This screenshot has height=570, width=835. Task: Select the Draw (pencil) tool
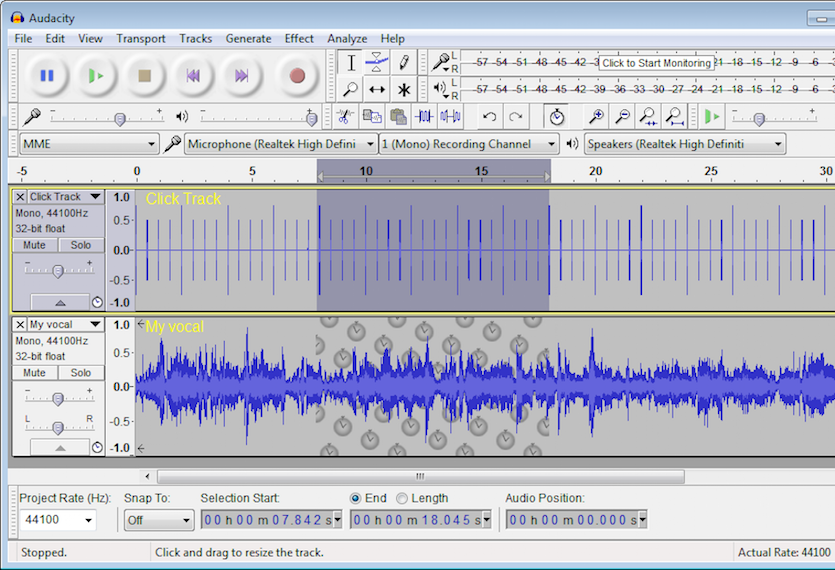click(x=403, y=63)
